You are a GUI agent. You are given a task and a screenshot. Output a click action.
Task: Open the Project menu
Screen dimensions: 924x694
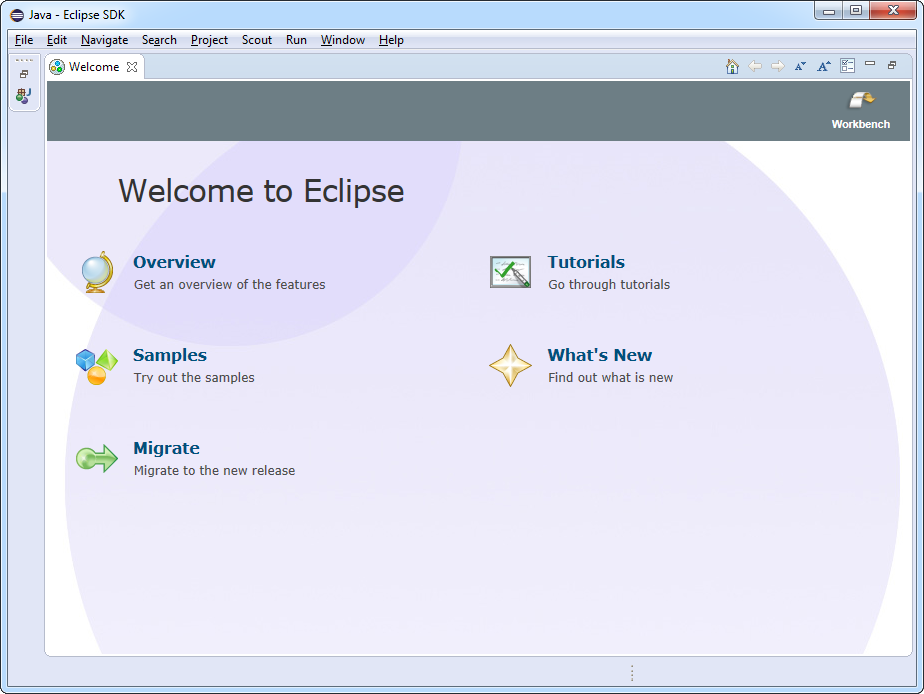(x=209, y=40)
